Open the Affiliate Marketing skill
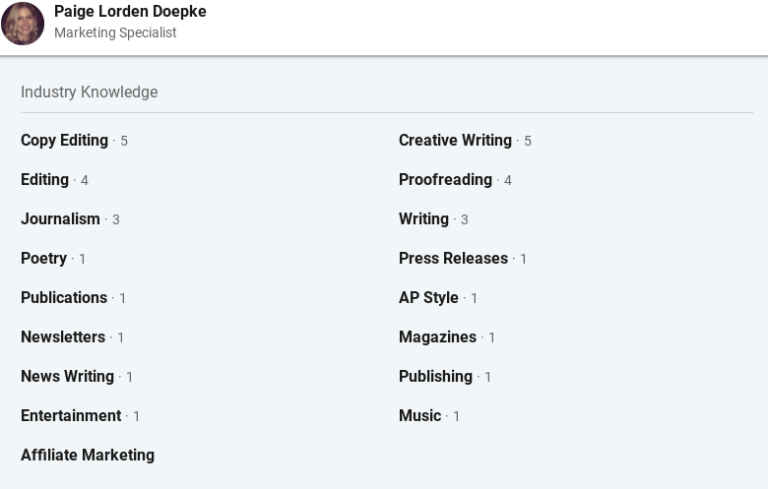The image size is (768, 489). pyautogui.click(x=88, y=455)
